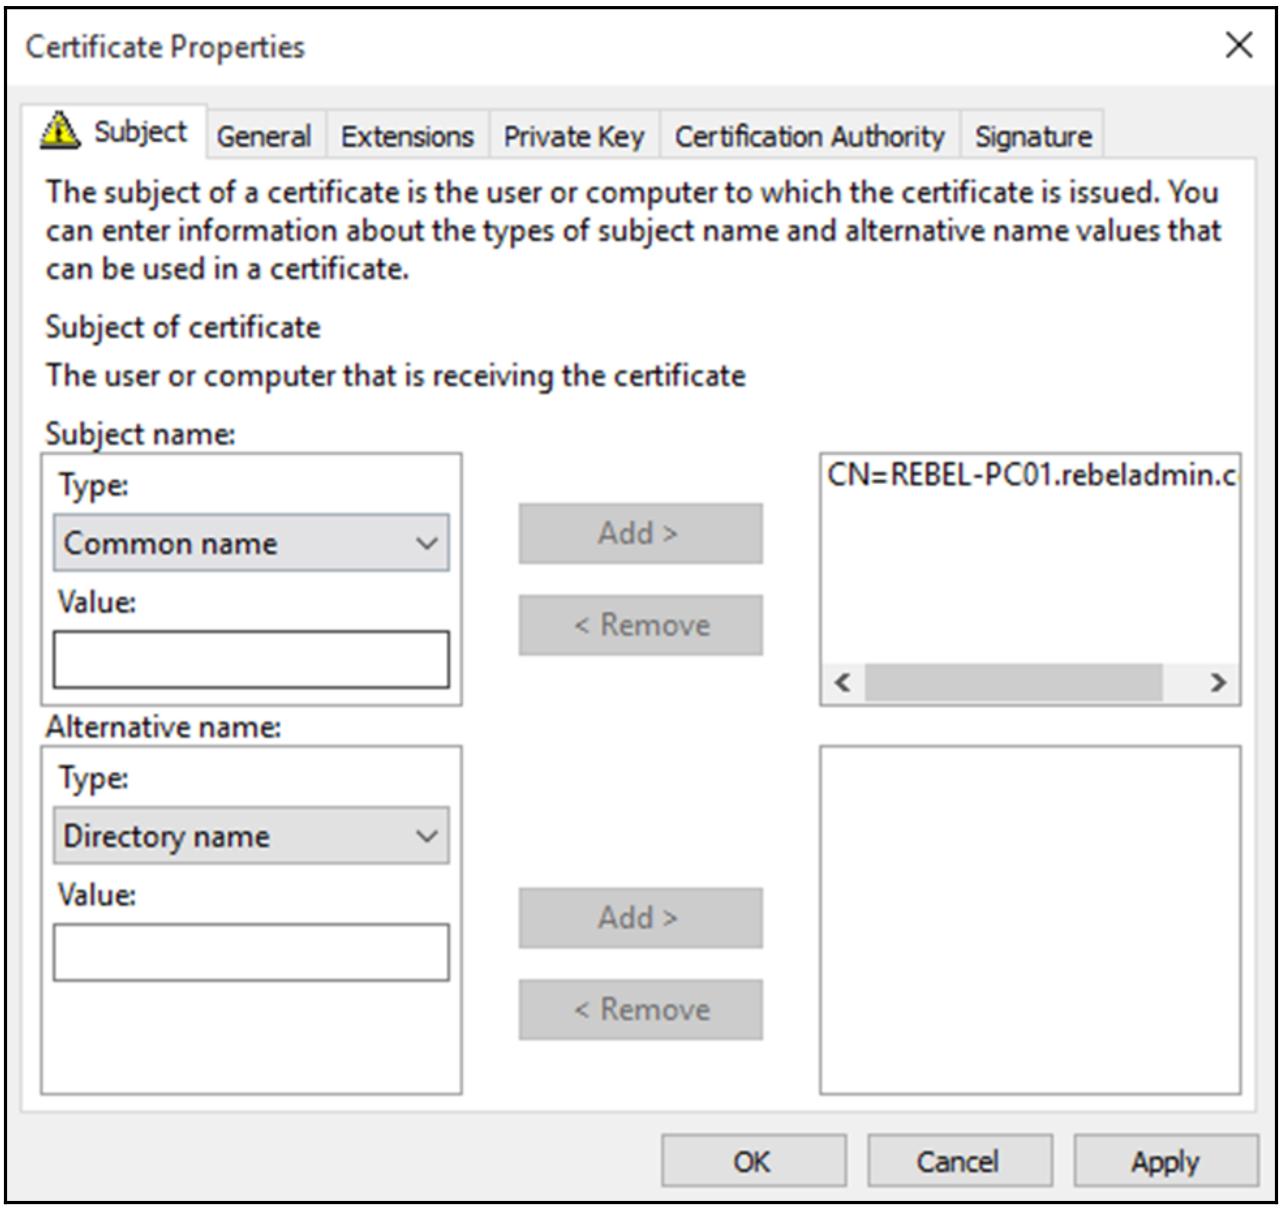Apply the certificate property changes
1283x1209 pixels.
[1165, 1161]
